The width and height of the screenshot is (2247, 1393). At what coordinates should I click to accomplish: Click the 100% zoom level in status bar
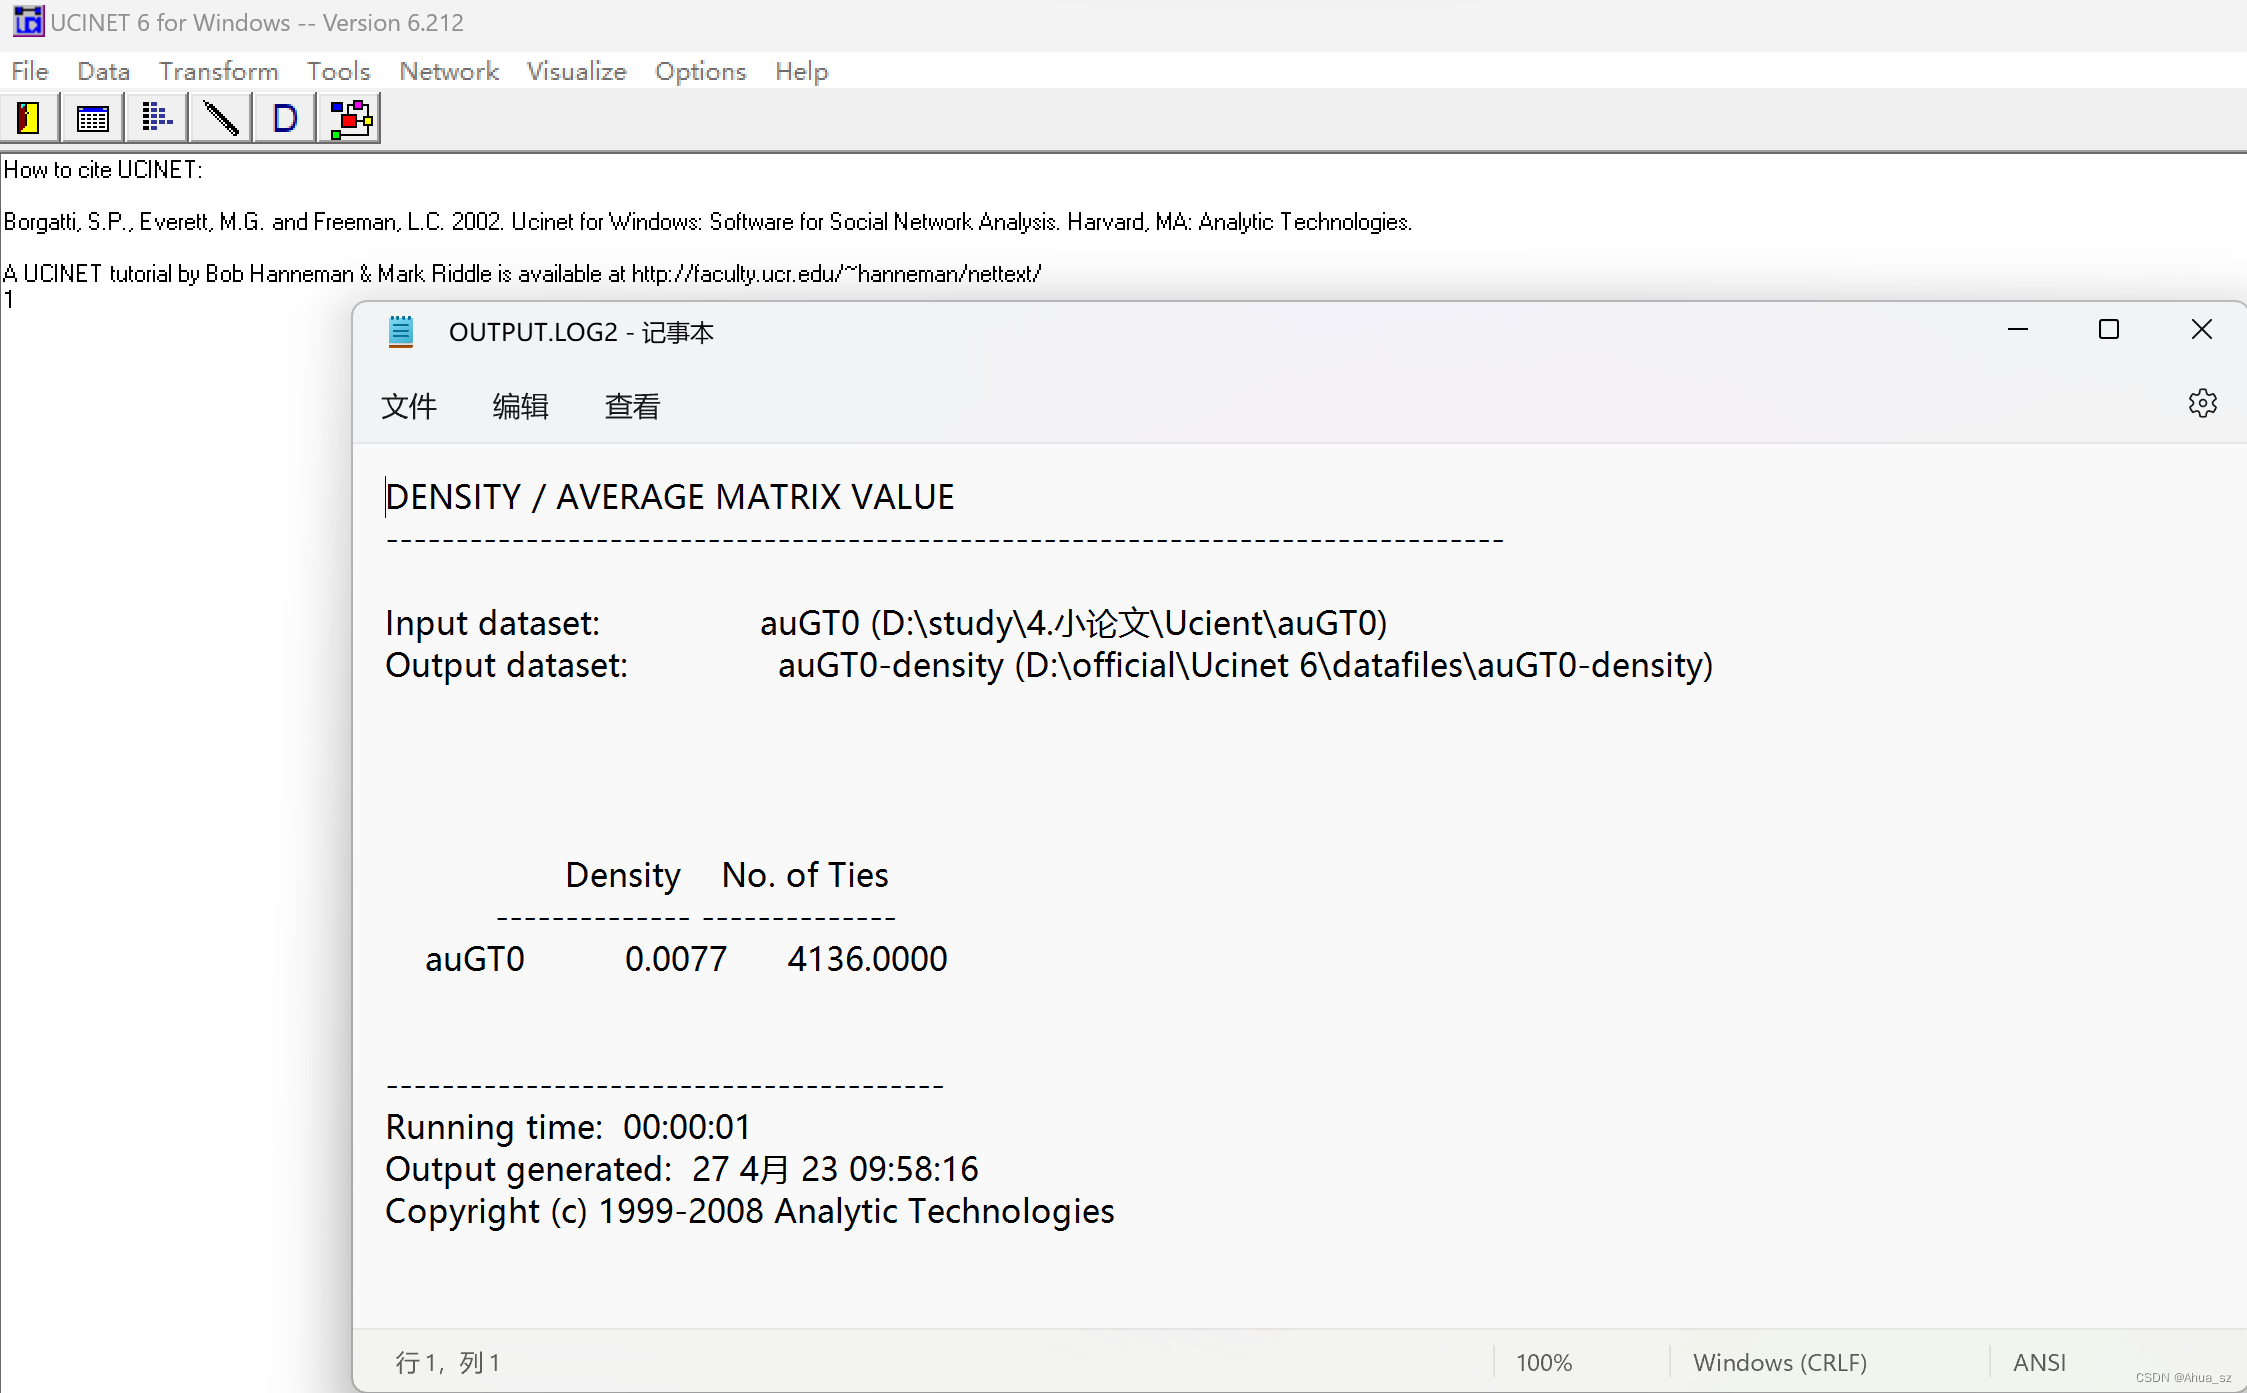pyautogui.click(x=1543, y=1362)
